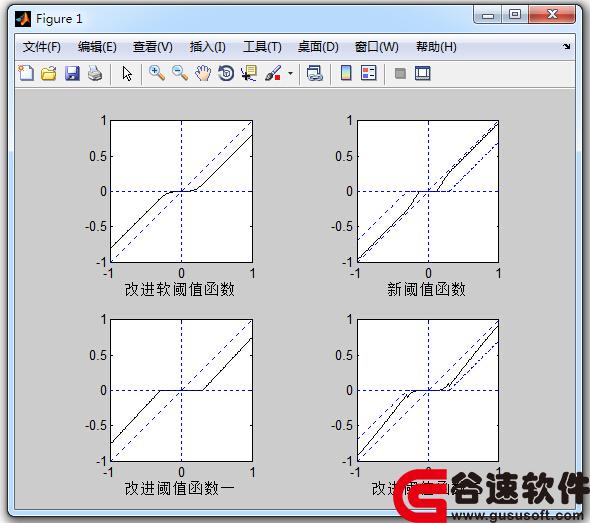Enable the Rotate 3D tool

pyautogui.click(x=226, y=73)
